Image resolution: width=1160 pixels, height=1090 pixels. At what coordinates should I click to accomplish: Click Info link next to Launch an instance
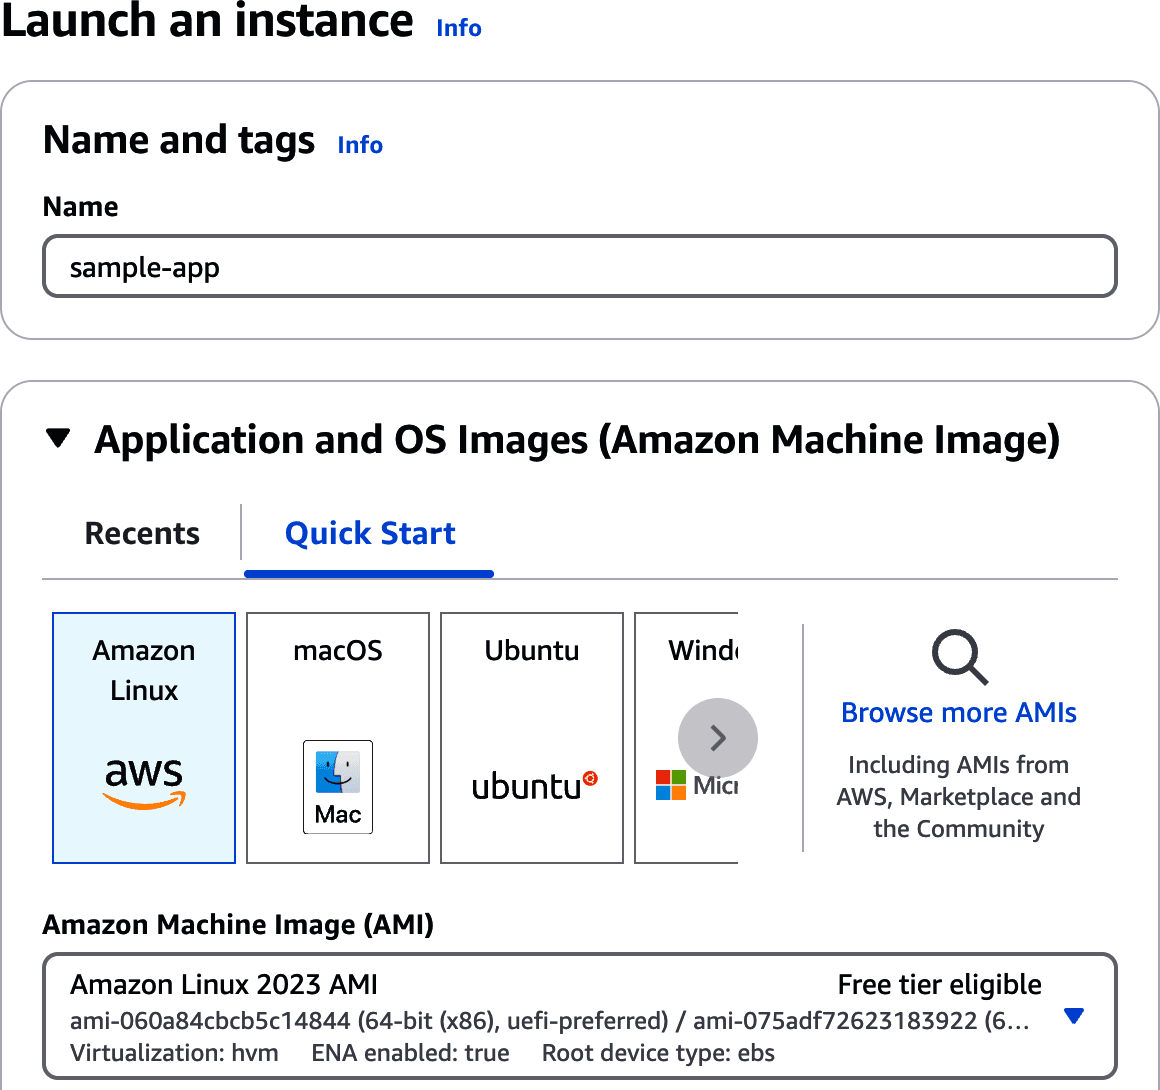coord(459,27)
